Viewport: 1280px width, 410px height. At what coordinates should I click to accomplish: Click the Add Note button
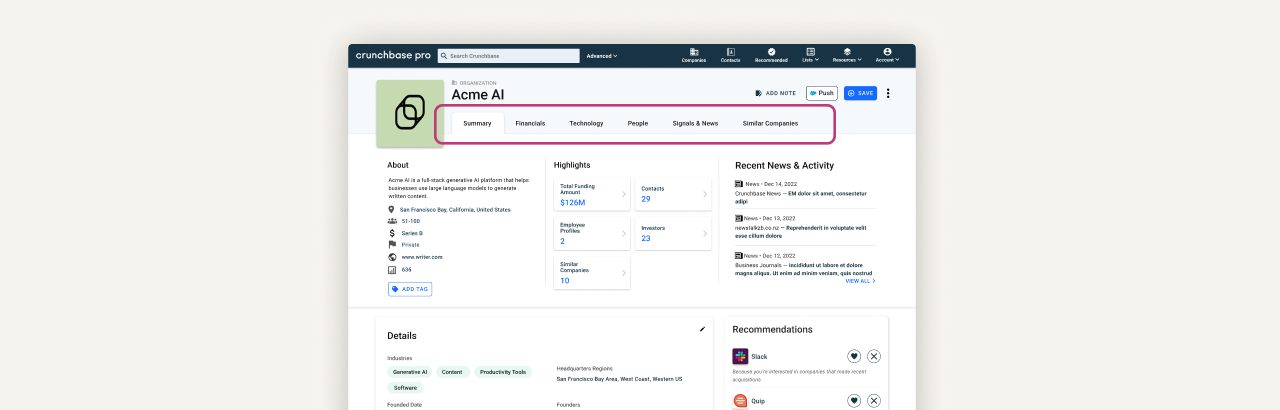pyautogui.click(x=776, y=93)
